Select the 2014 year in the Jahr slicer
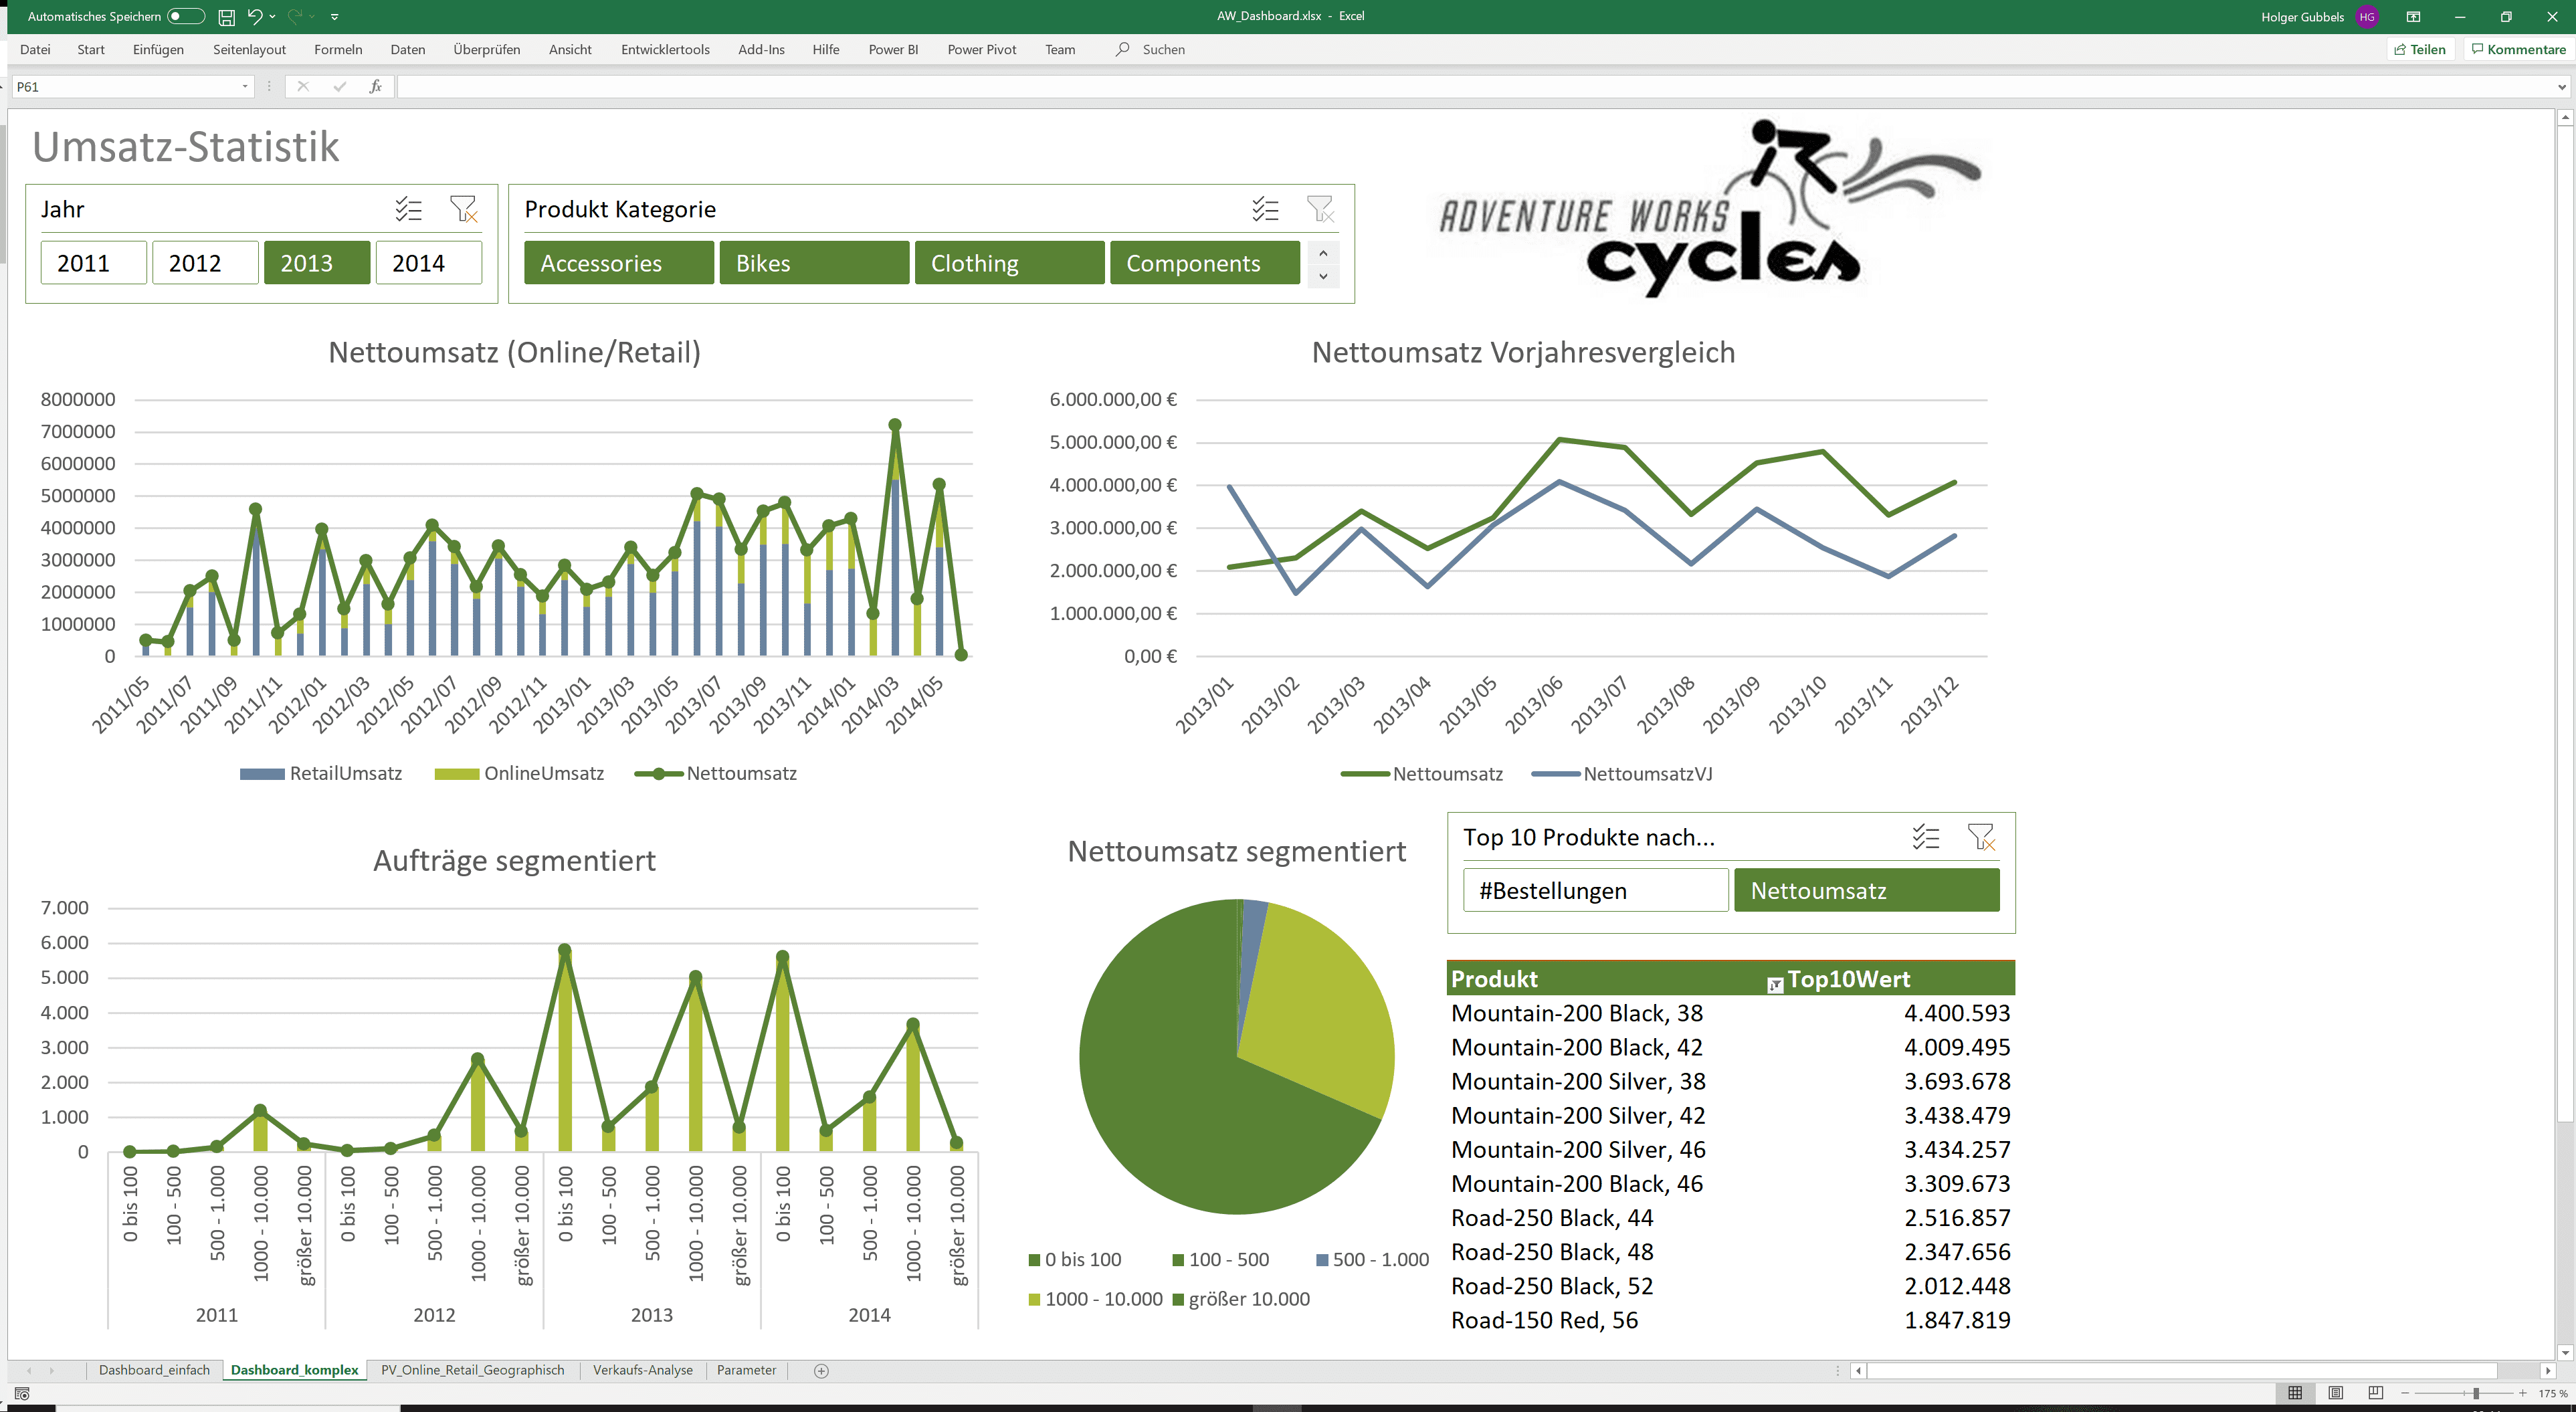The height and width of the screenshot is (1412, 2576). (428, 262)
